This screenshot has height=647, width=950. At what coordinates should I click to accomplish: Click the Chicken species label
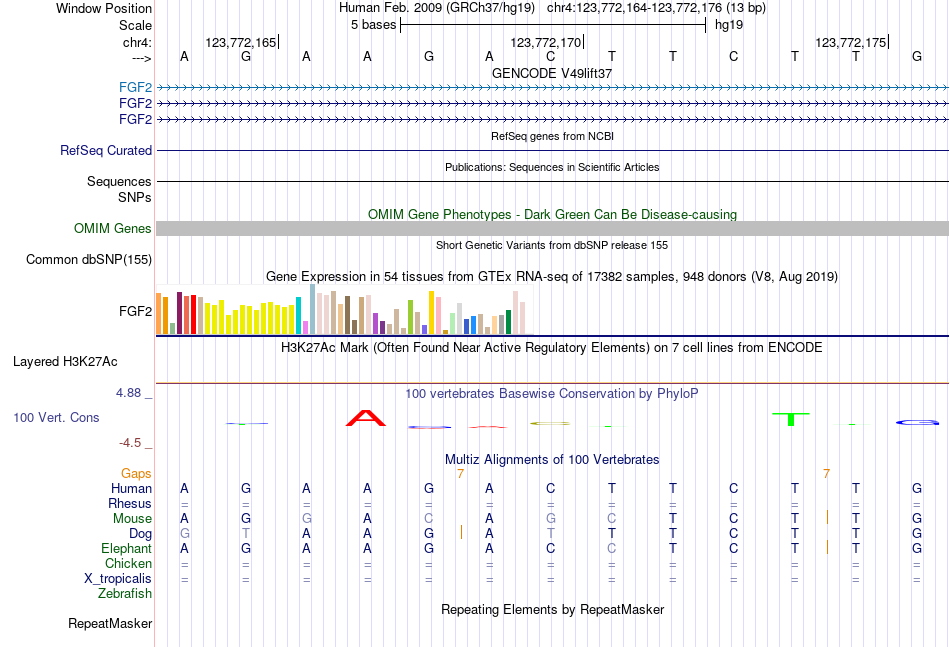pyautogui.click(x=128, y=563)
